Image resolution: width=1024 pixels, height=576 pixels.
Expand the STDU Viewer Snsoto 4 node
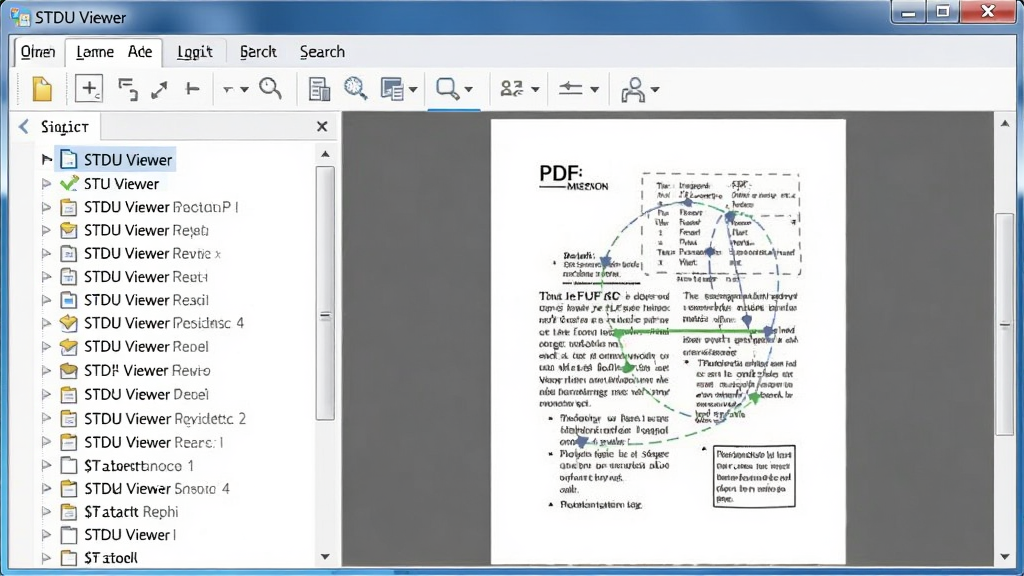coord(46,488)
